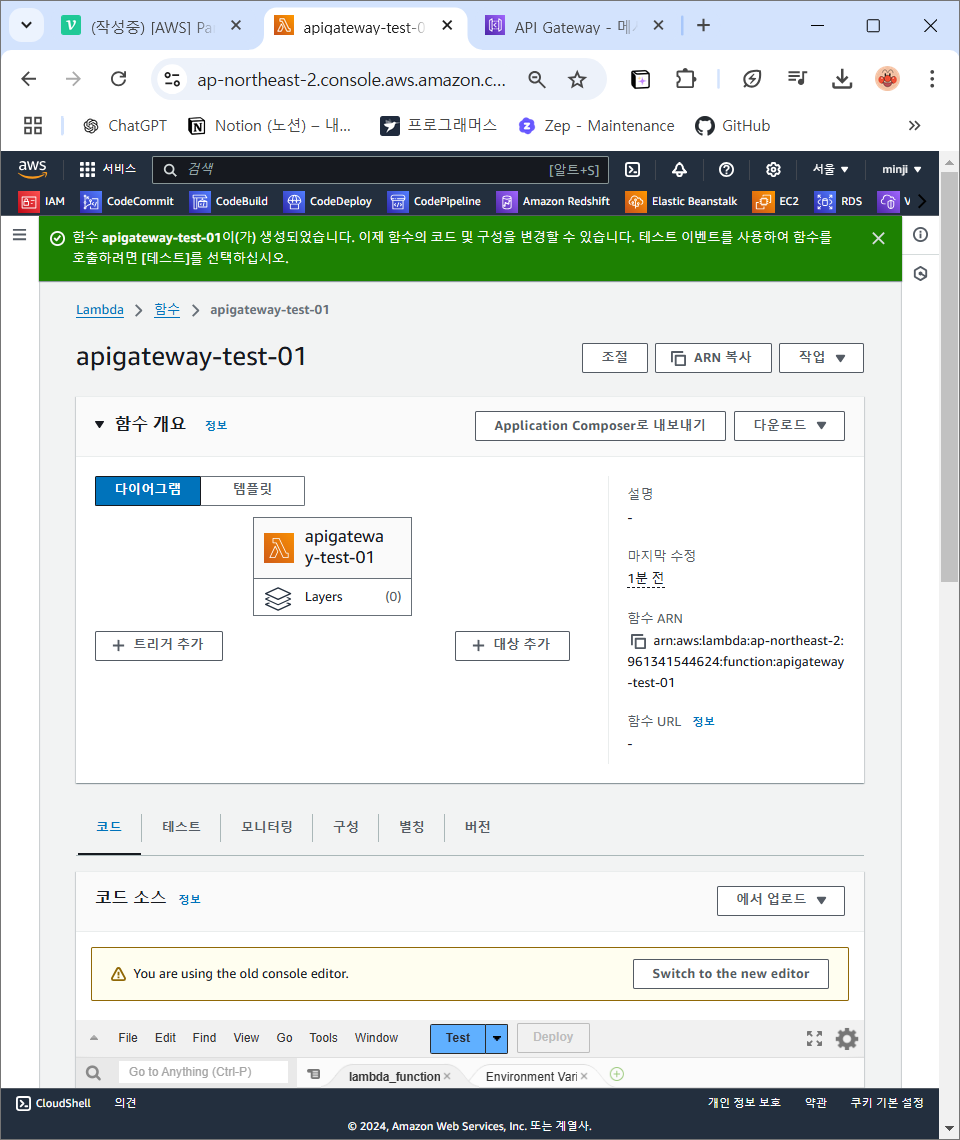
Task: Close the lambda_function editor tab
Action: coord(447,1076)
